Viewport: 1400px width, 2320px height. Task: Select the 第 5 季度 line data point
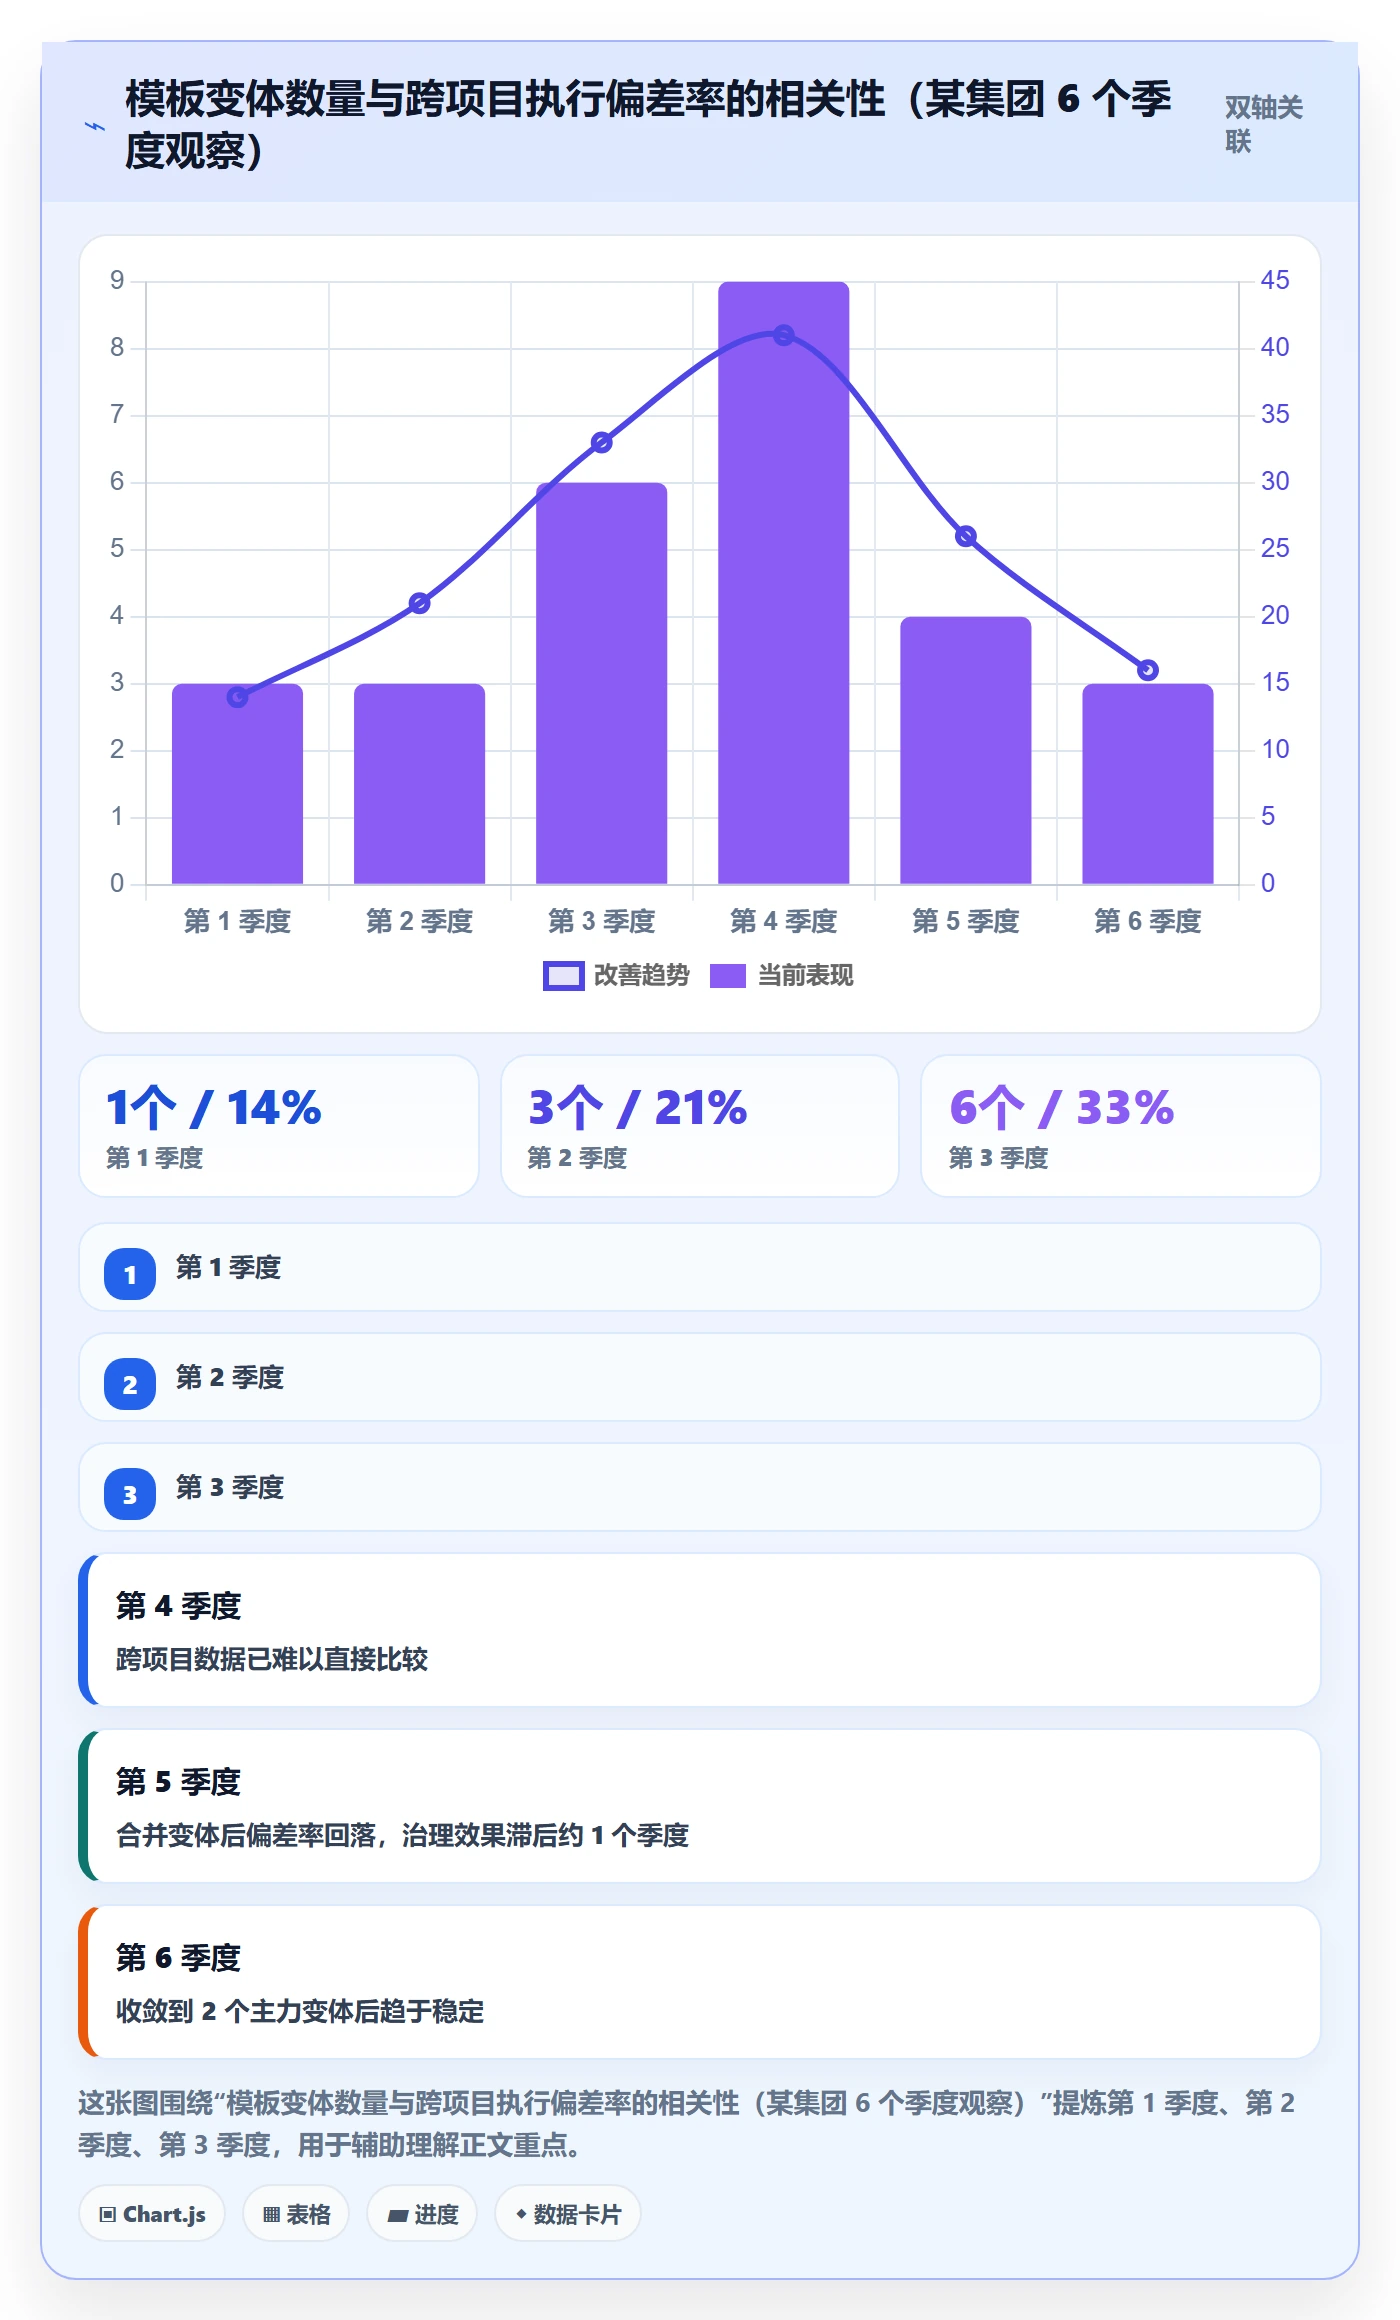click(x=966, y=536)
